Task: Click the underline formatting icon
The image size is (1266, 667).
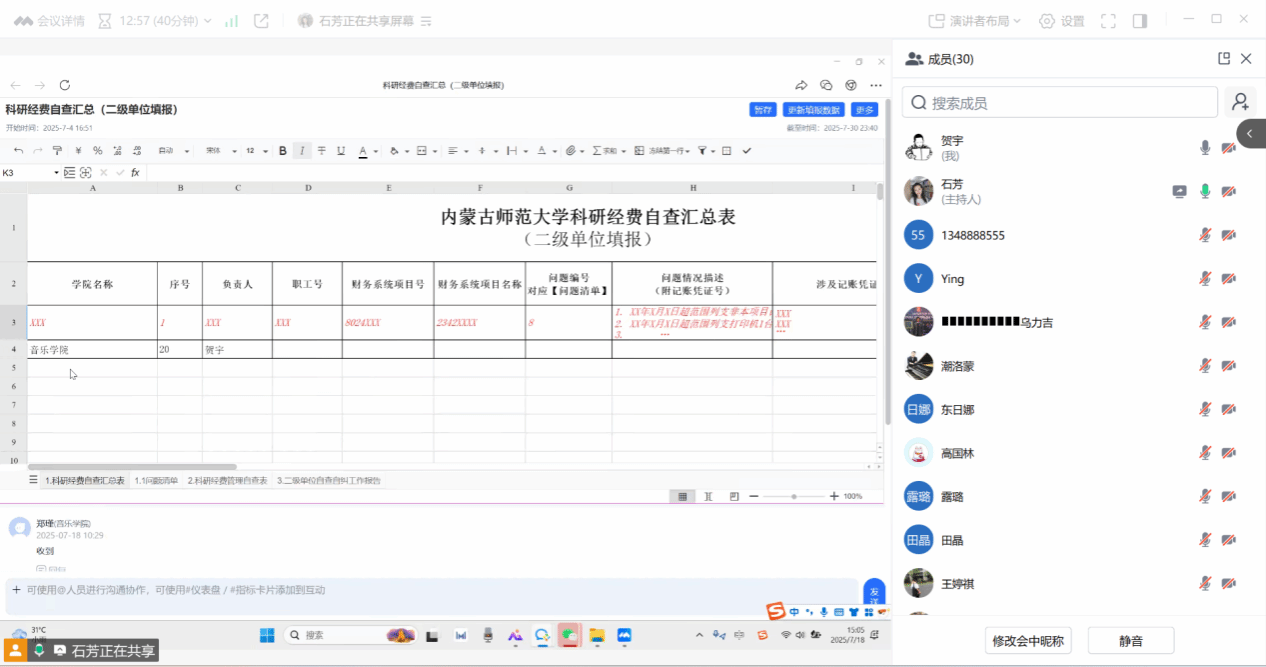Action: [x=341, y=151]
